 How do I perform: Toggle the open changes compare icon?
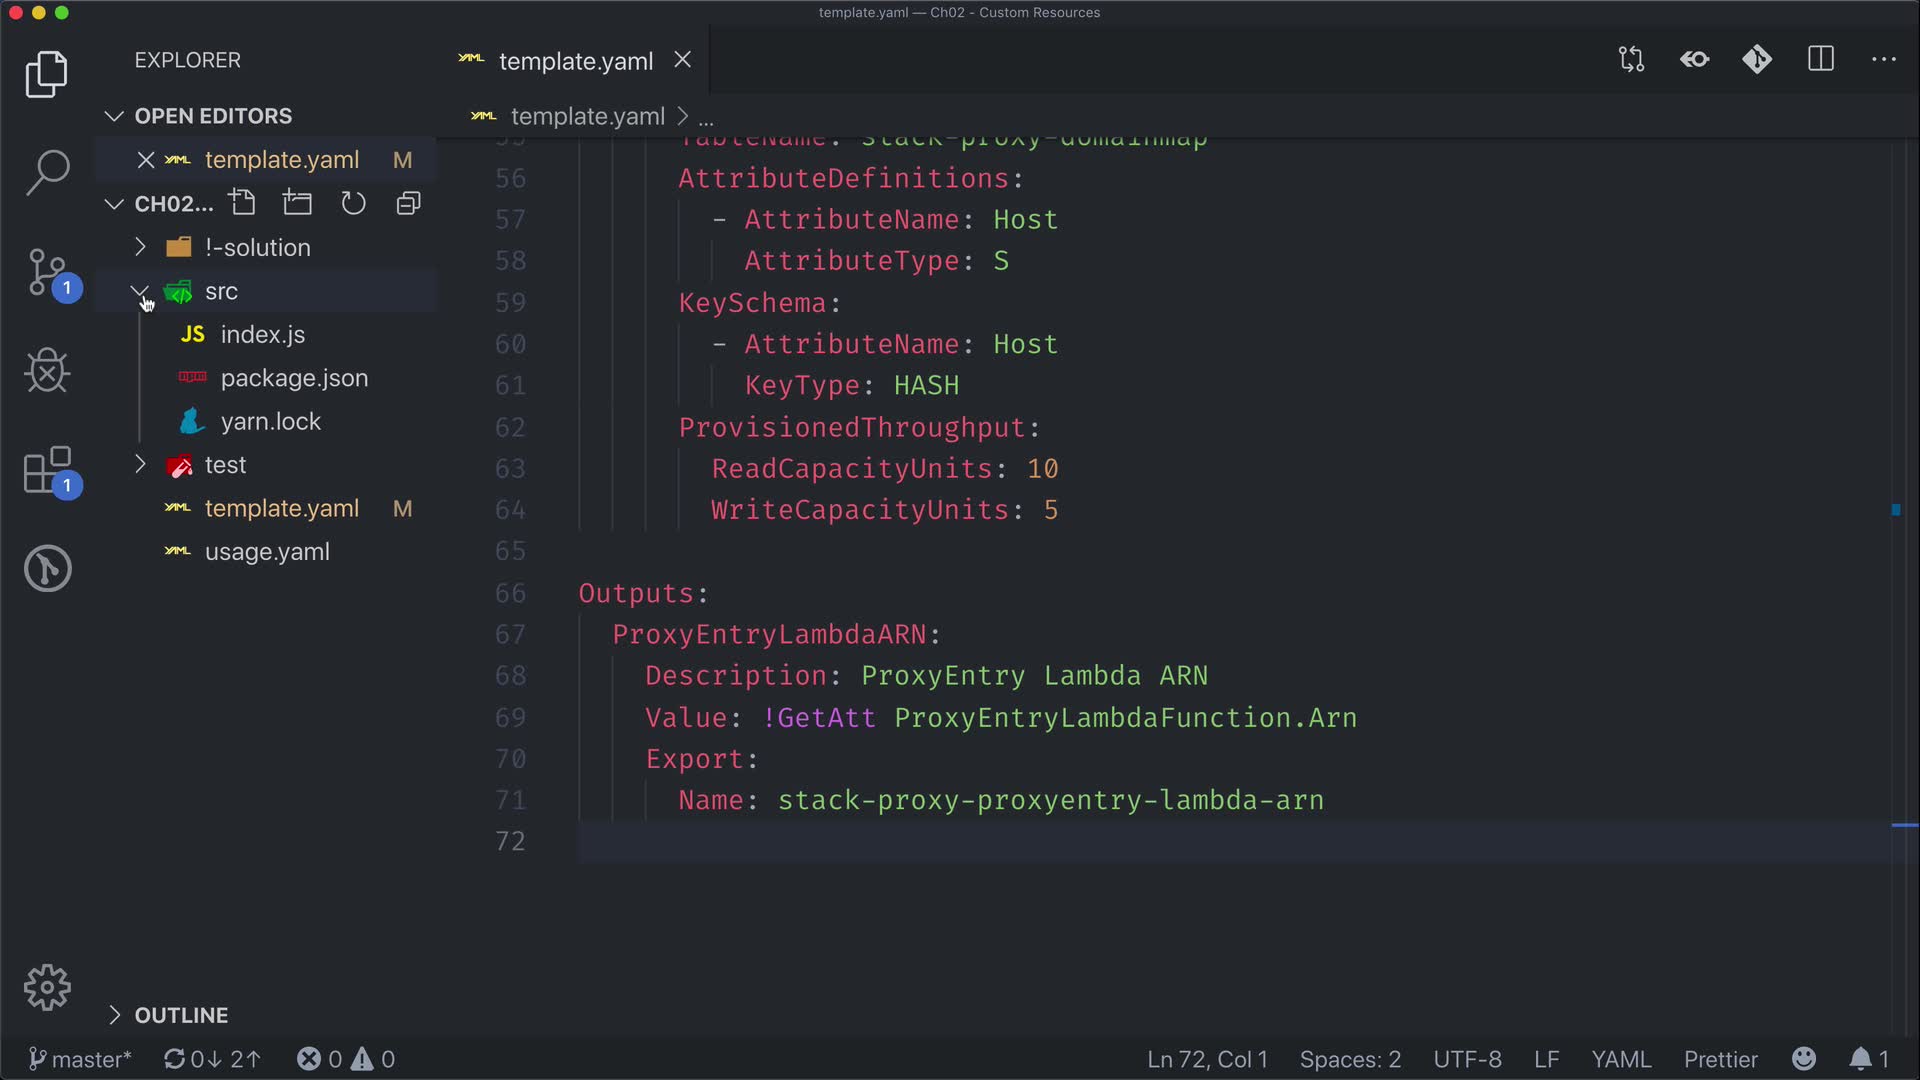1631,59
